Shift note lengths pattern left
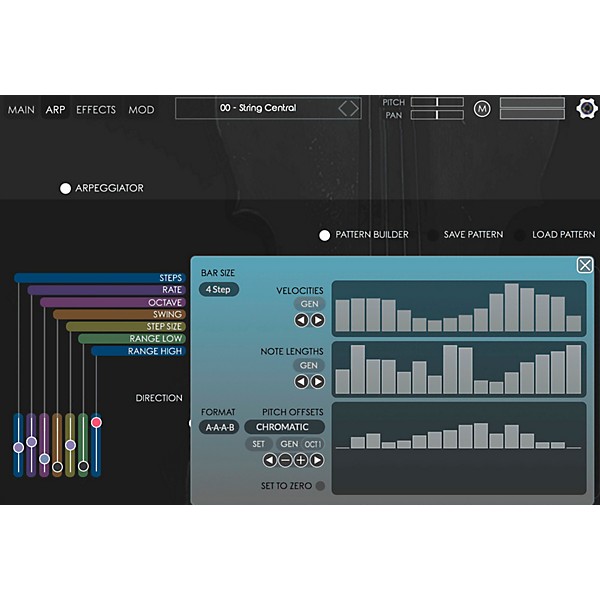 (x=301, y=382)
